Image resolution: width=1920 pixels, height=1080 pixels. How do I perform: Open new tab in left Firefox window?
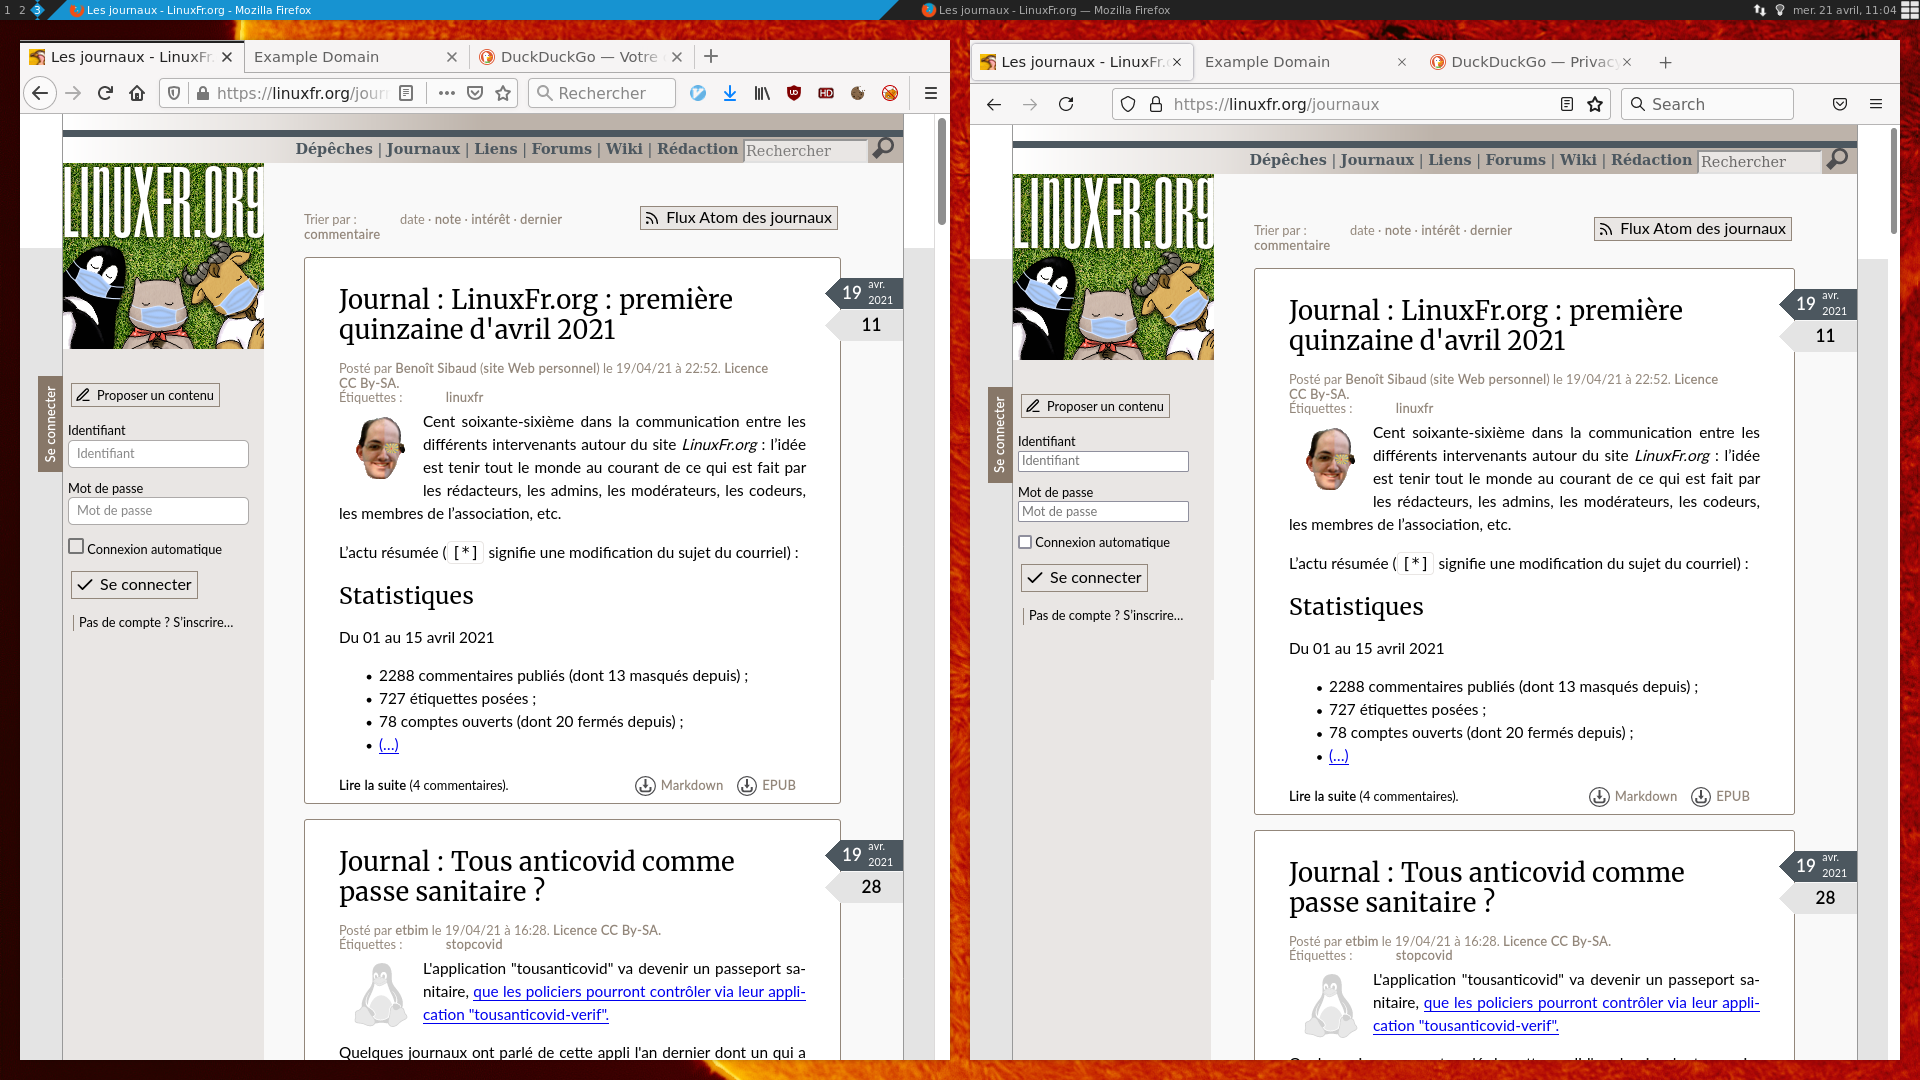711,57
